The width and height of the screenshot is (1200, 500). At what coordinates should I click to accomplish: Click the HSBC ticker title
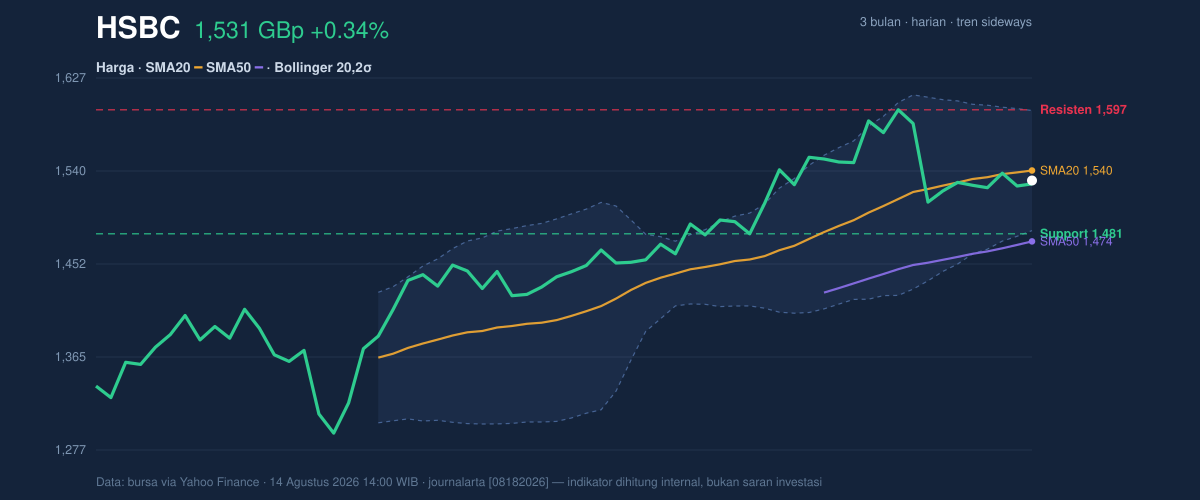(138, 29)
